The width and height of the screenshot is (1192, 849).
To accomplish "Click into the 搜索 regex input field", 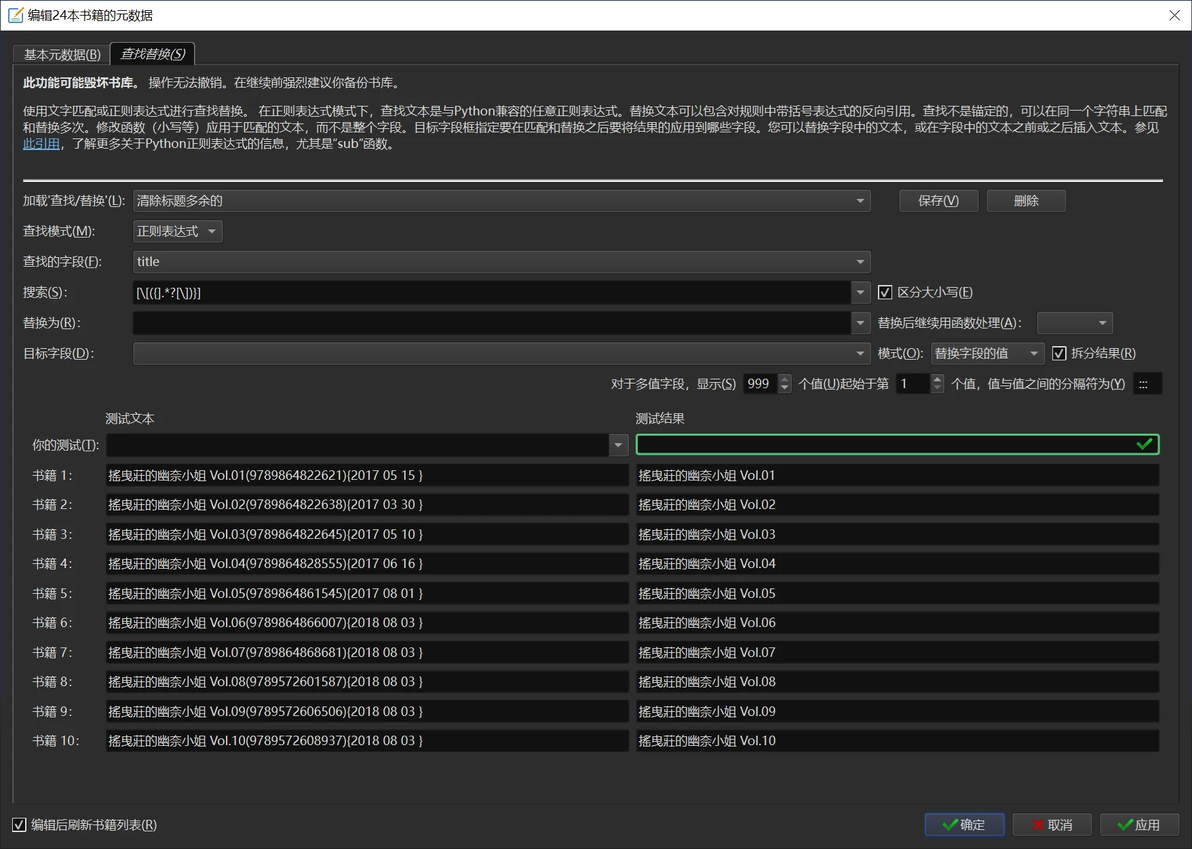I will (492, 293).
